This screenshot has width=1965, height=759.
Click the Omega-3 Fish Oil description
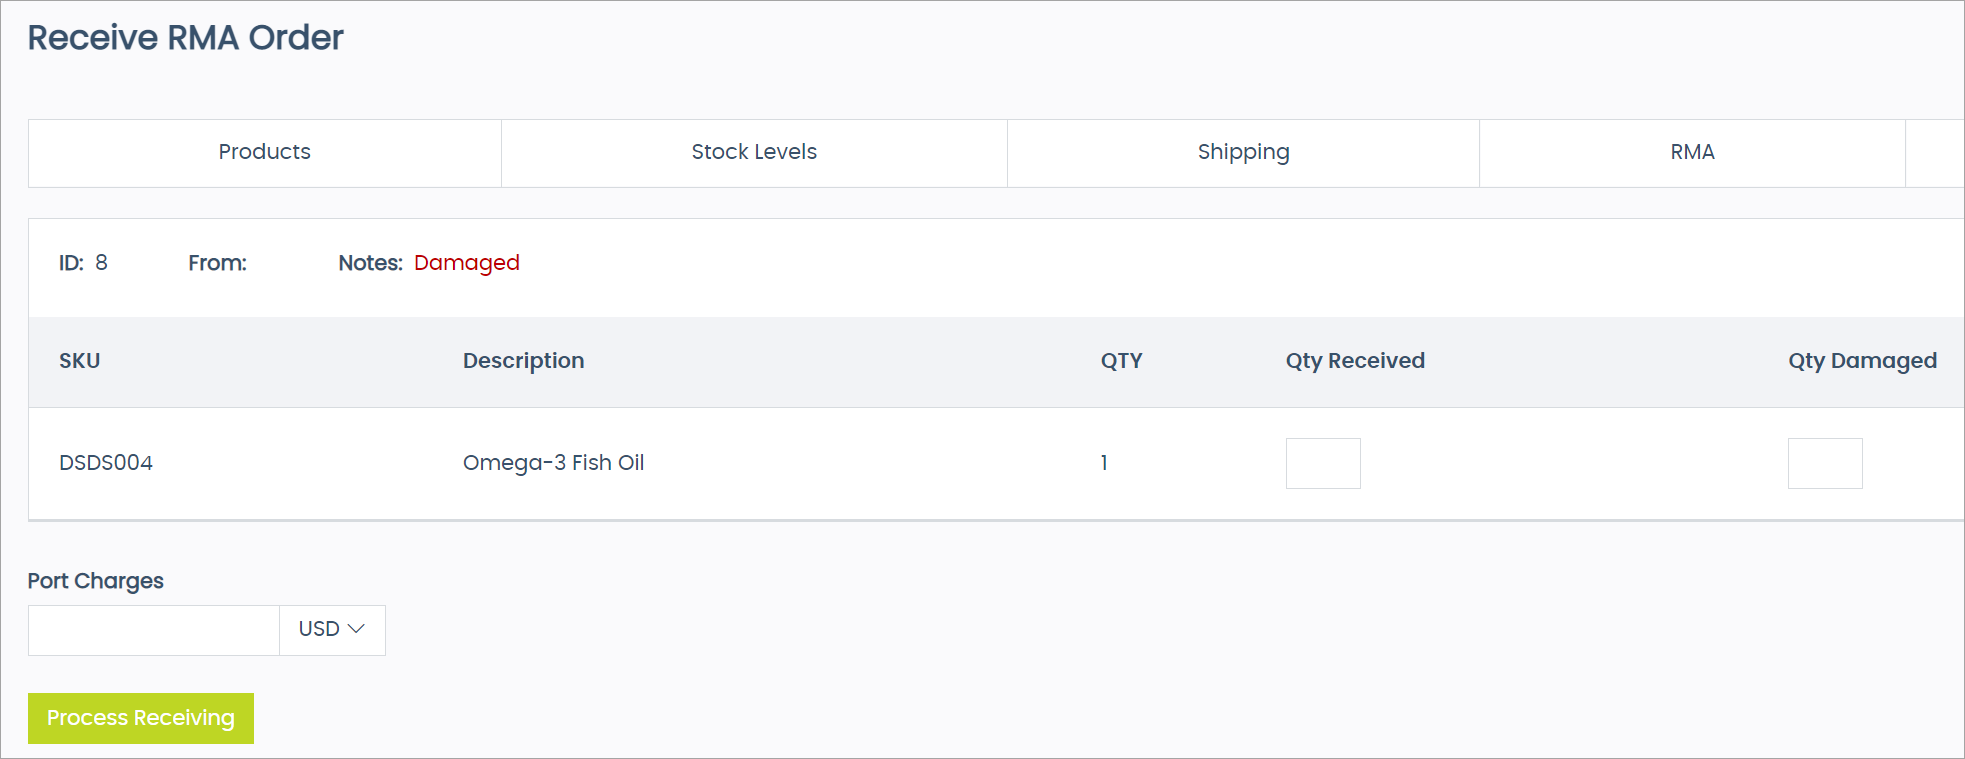click(553, 463)
